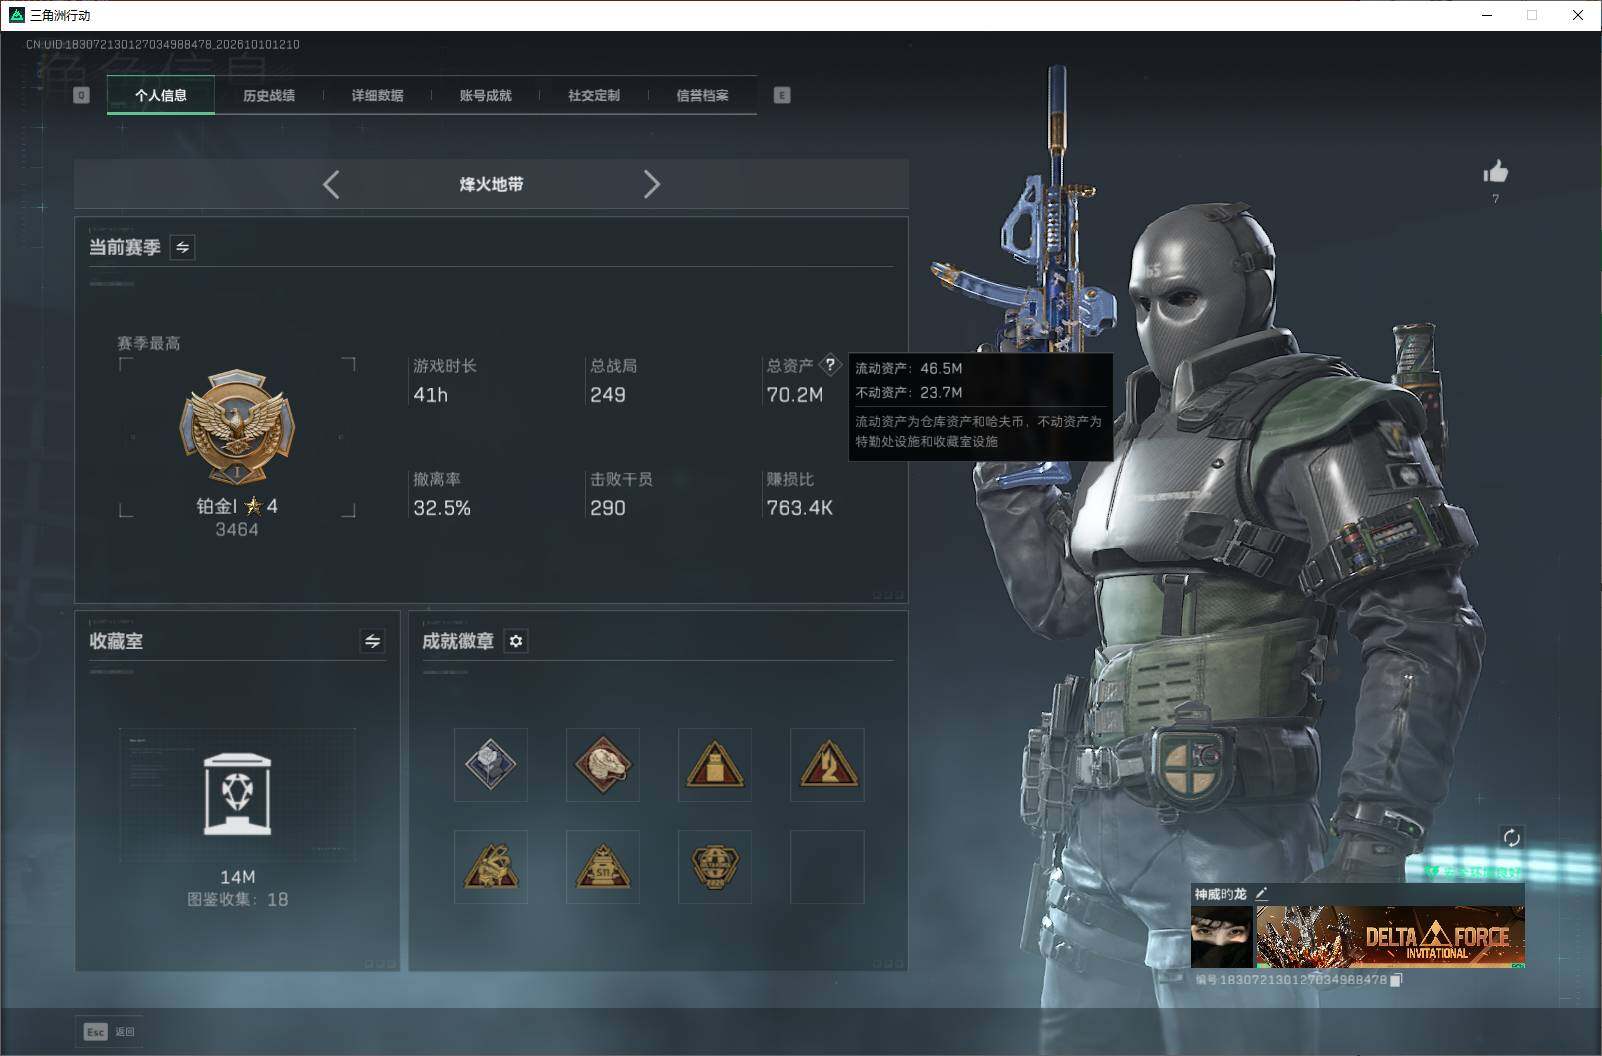1602x1056 pixels.
Task: Select the 铂金I rank emblem
Action: (237, 428)
